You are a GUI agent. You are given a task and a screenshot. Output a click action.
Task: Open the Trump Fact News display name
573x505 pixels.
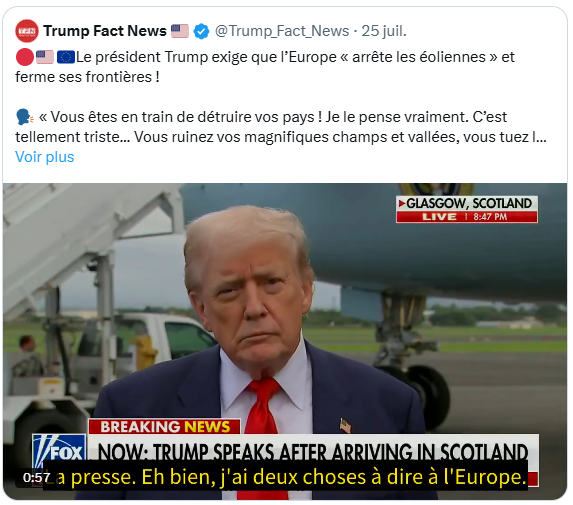[105, 31]
